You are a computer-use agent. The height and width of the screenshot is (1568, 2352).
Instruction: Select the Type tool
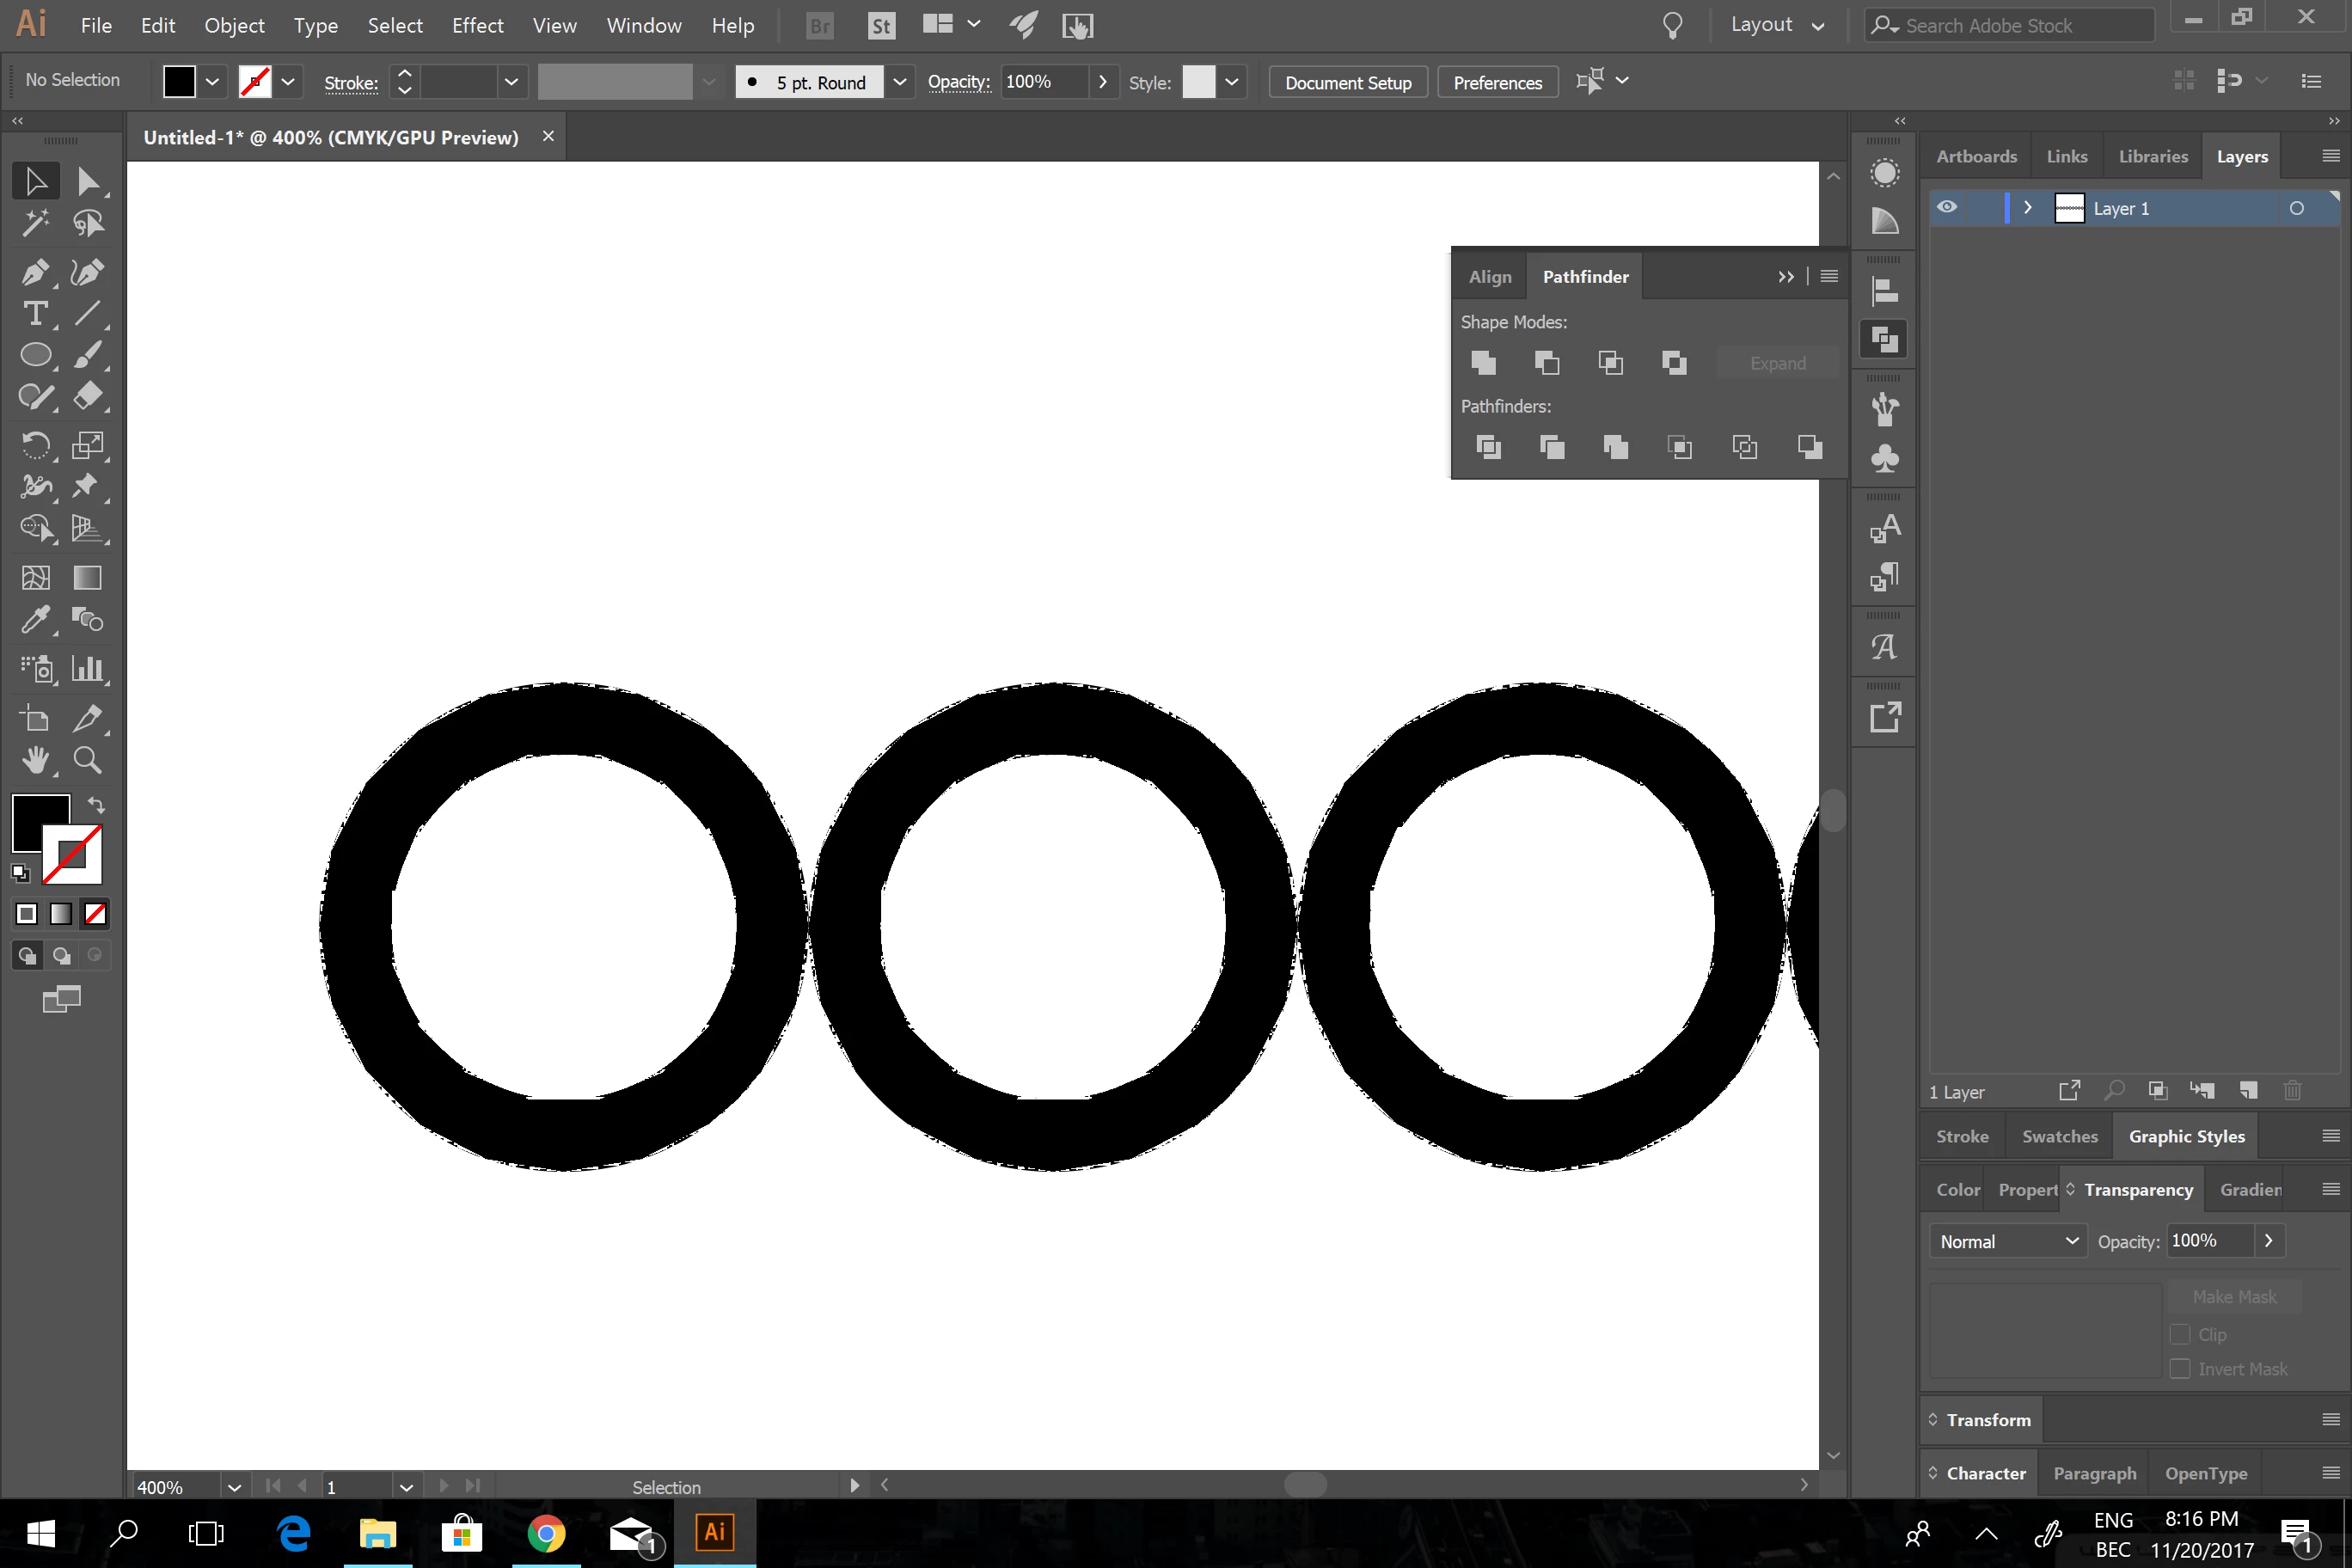tap(35, 314)
